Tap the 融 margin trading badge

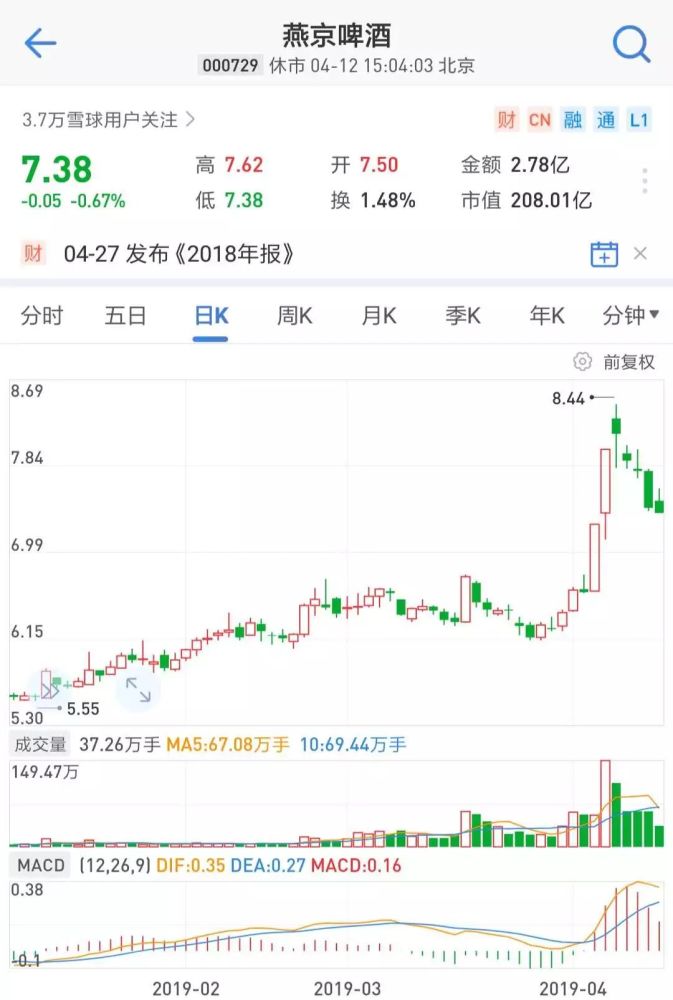(x=573, y=119)
